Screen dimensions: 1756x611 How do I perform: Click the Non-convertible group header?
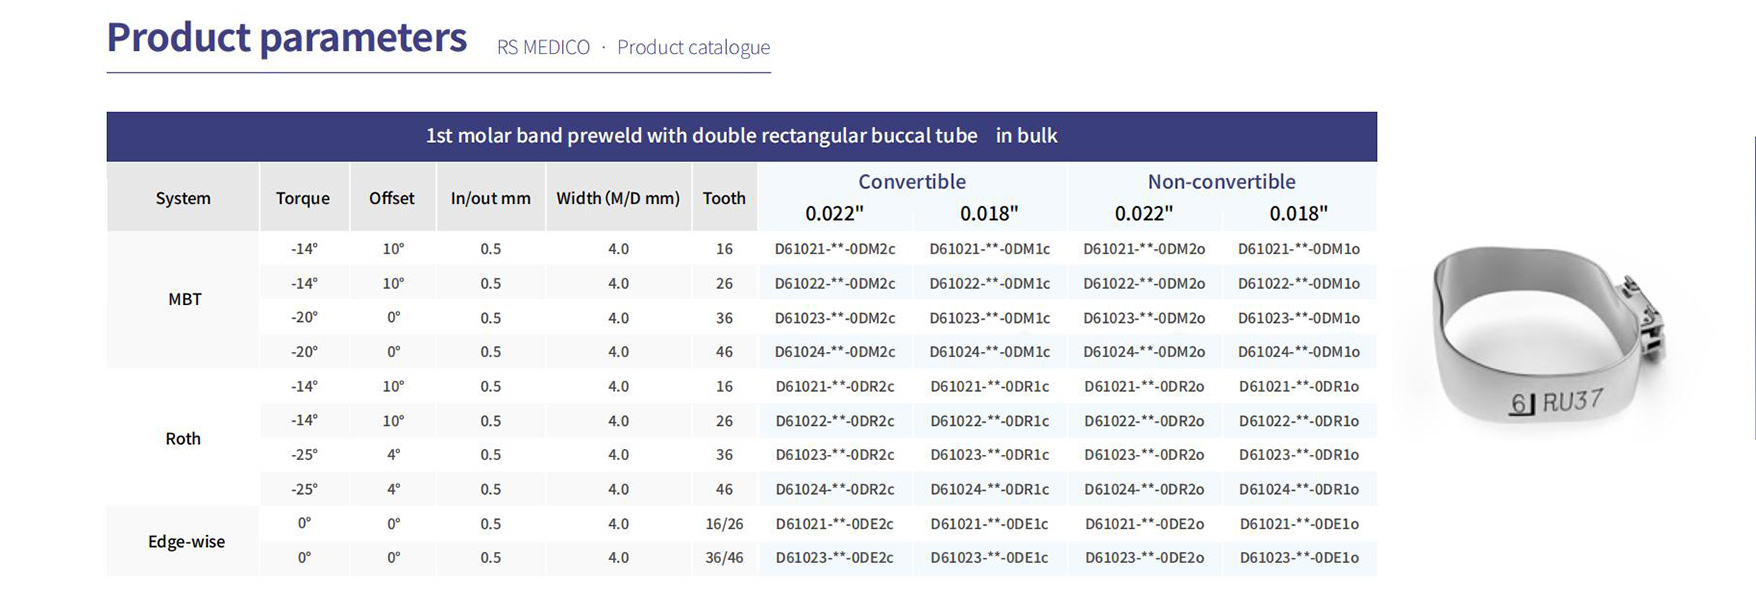click(1222, 181)
